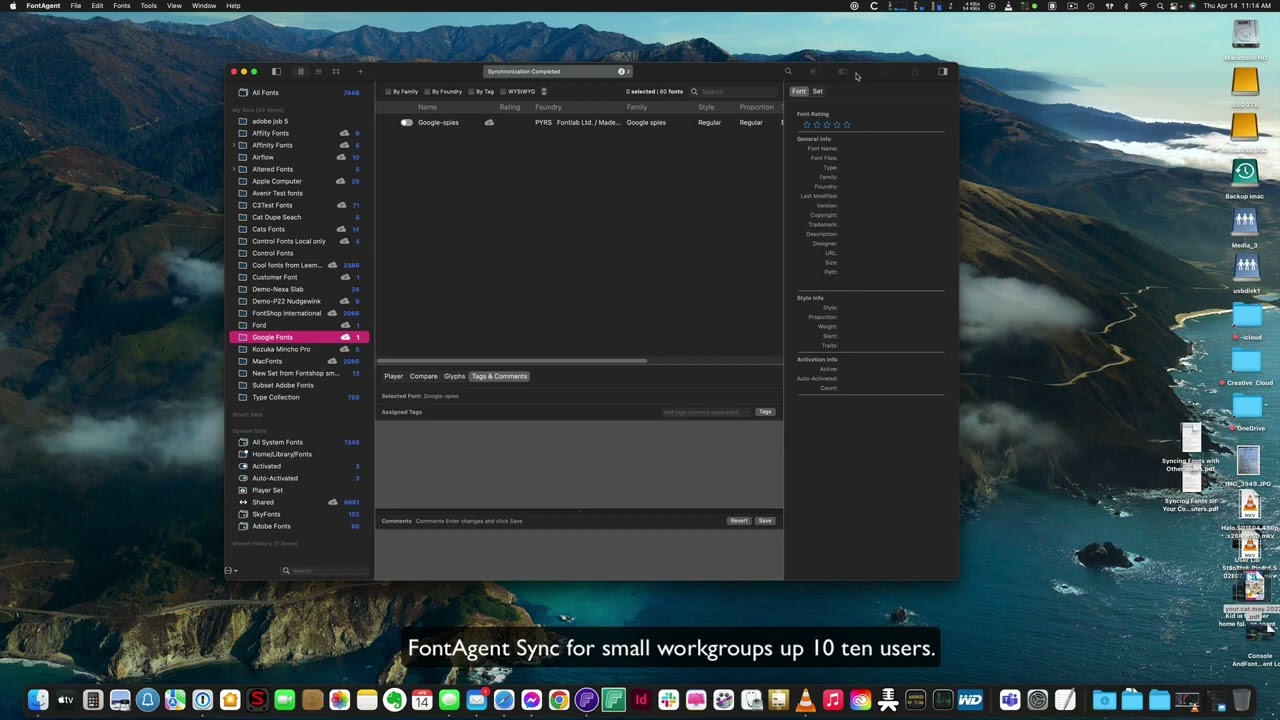Screen dimensions: 1280x720
Task: Switch to the Player tab
Action: point(394,376)
